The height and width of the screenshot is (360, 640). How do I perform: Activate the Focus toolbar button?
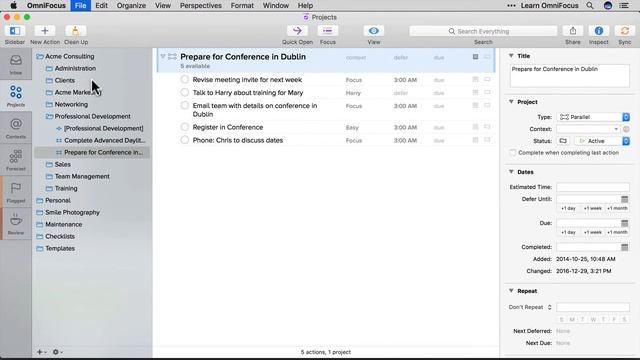tap(327, 31)
